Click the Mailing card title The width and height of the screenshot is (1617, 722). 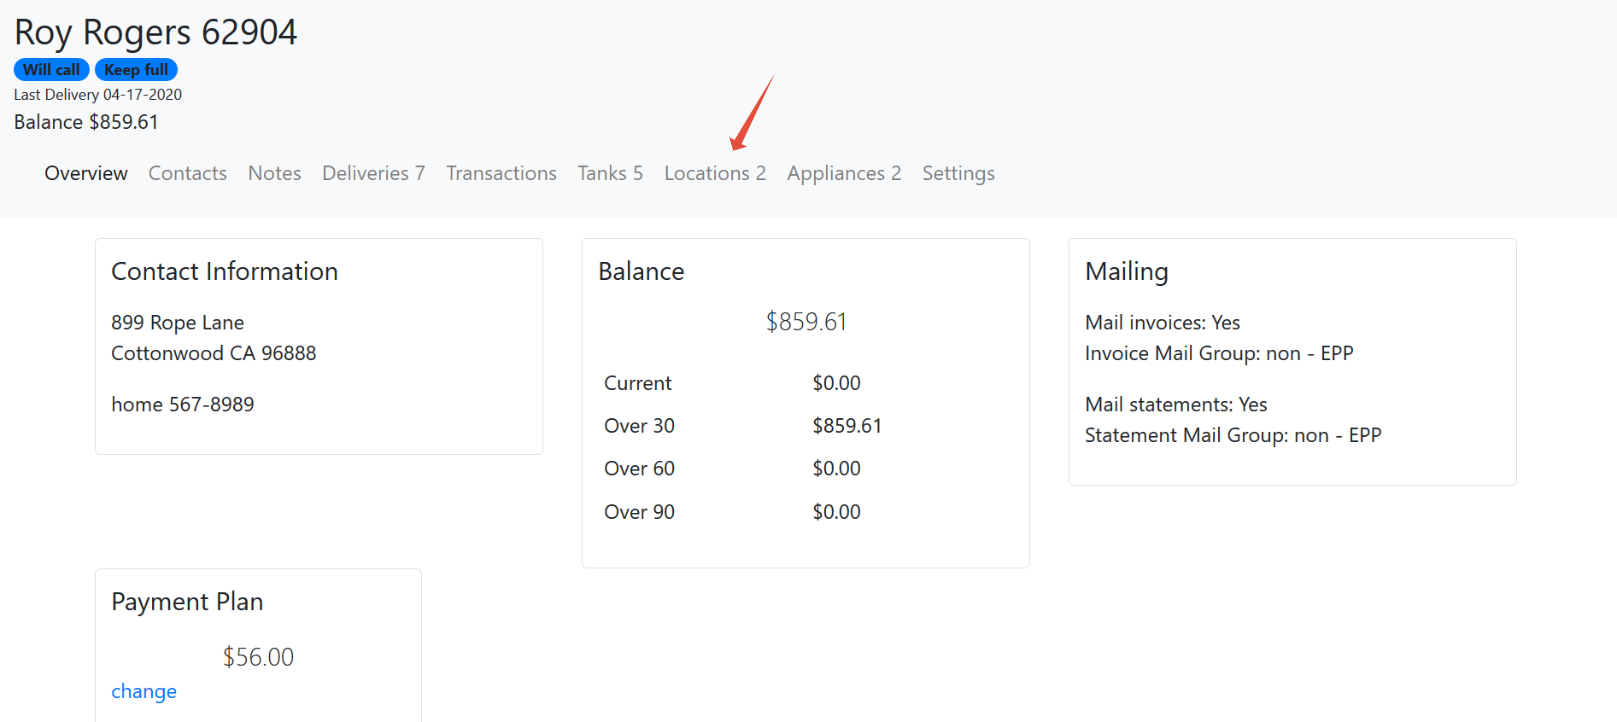(x=1127, y=271)
